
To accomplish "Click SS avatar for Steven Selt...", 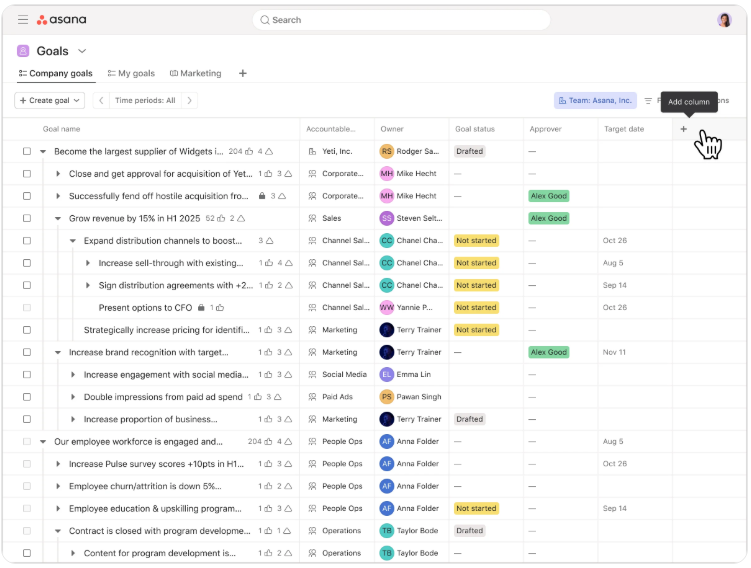I will (x=387, y=218).
